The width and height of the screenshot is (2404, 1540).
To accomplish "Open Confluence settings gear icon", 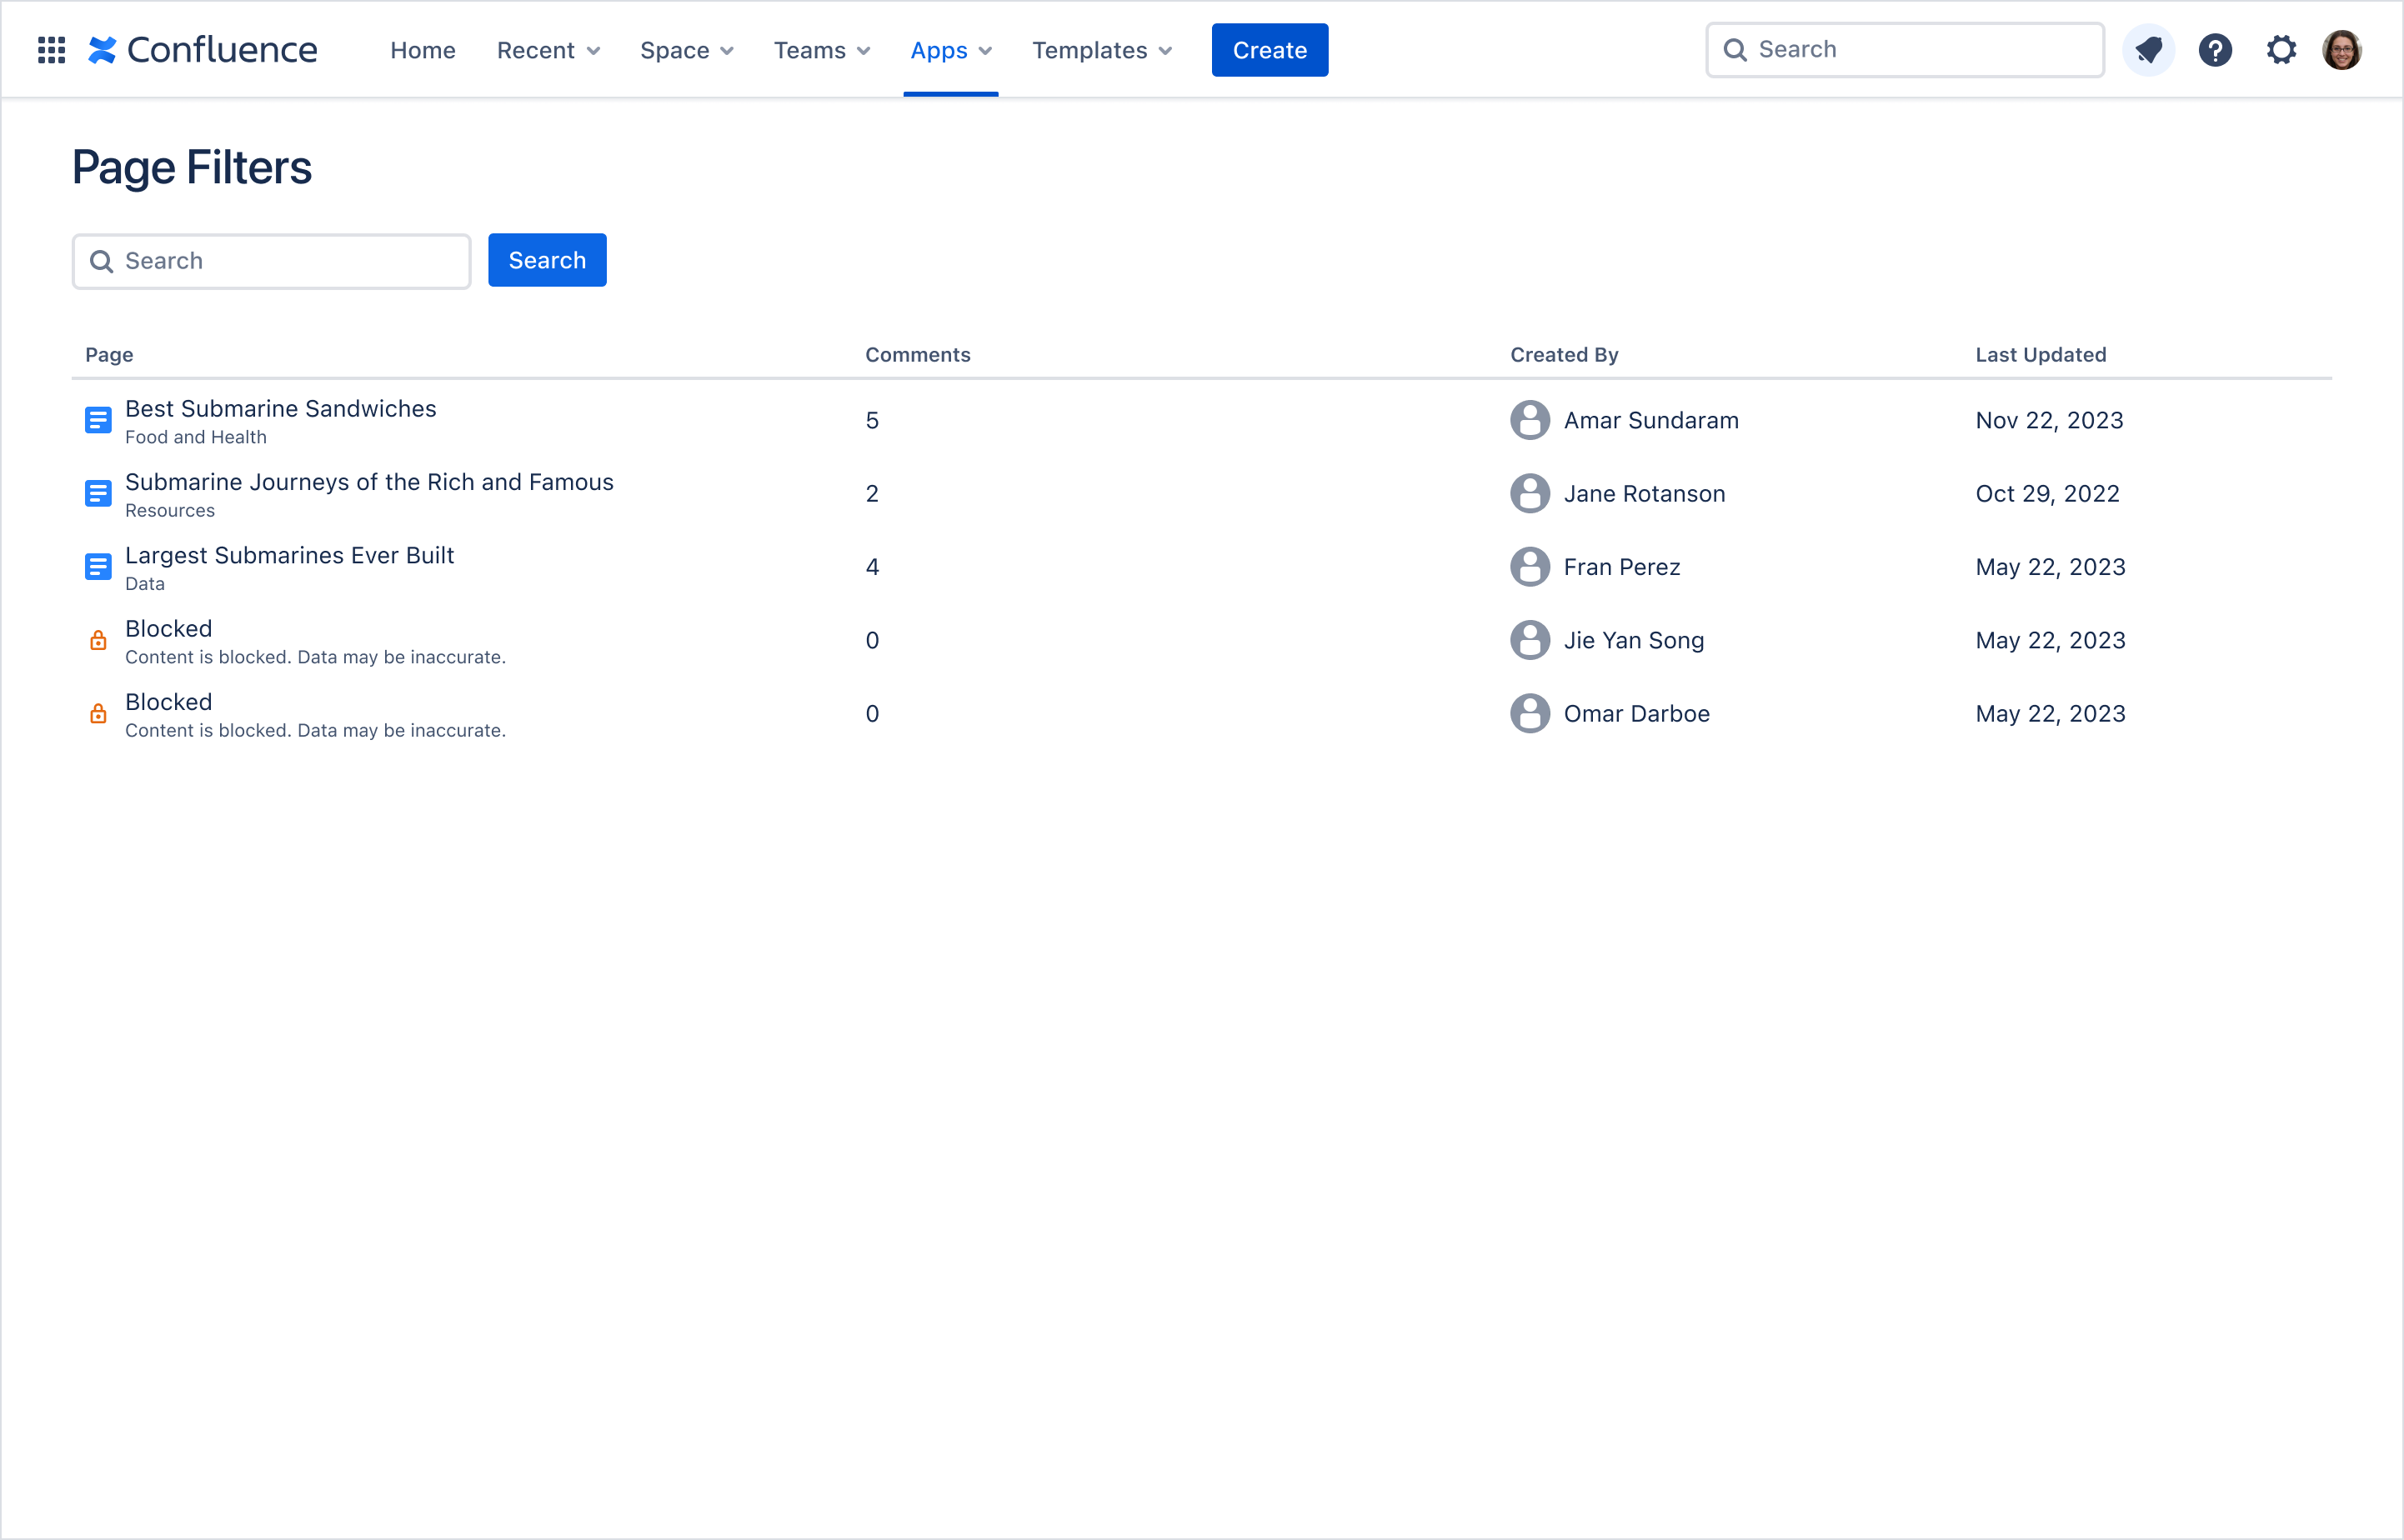I will click(2282, 49).
